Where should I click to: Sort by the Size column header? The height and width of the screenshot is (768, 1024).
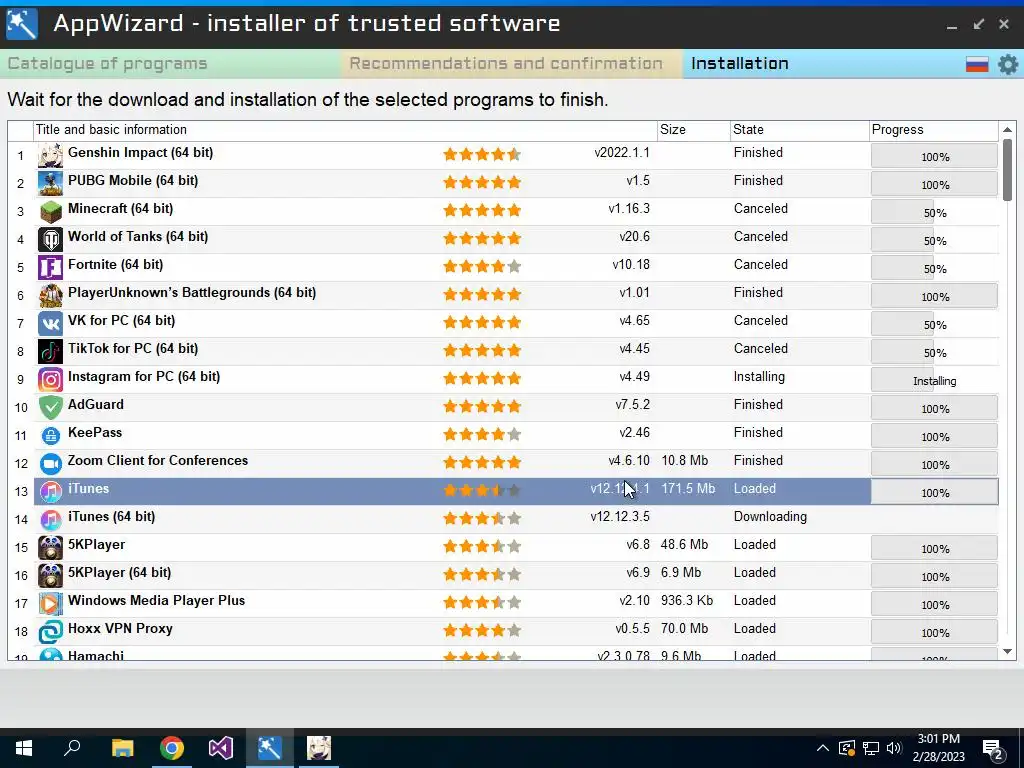pyautogui.click(x=694, y=130)
